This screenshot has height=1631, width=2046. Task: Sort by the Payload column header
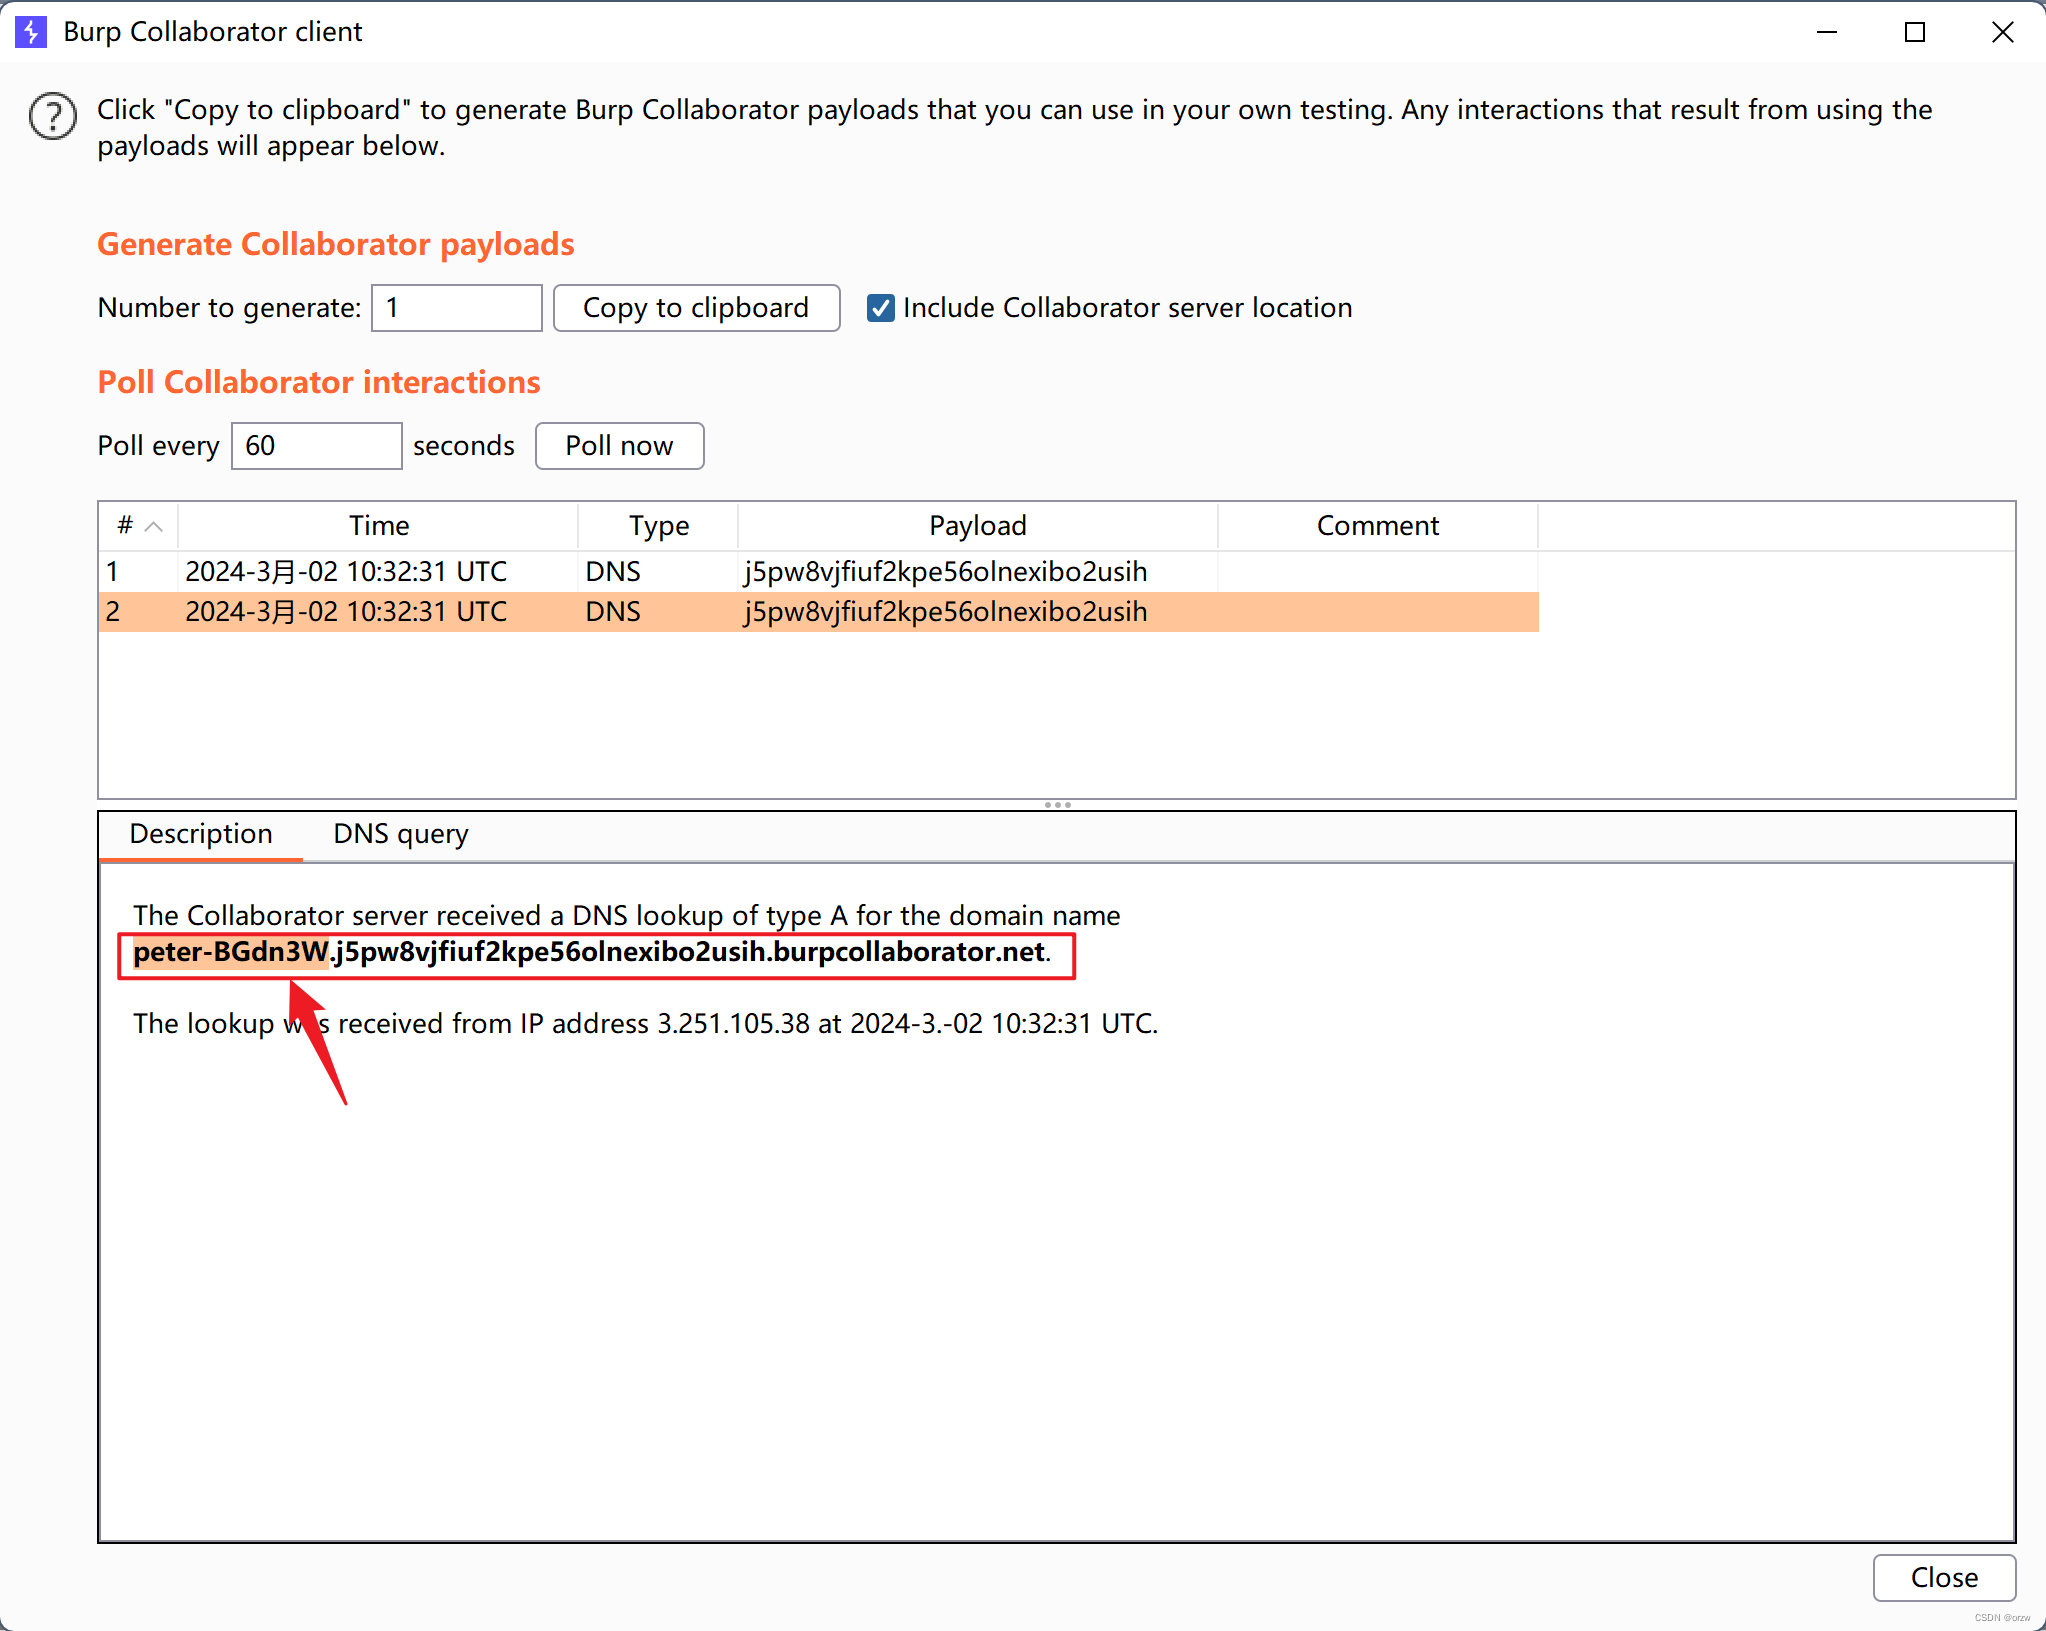(x=977, y=526)
